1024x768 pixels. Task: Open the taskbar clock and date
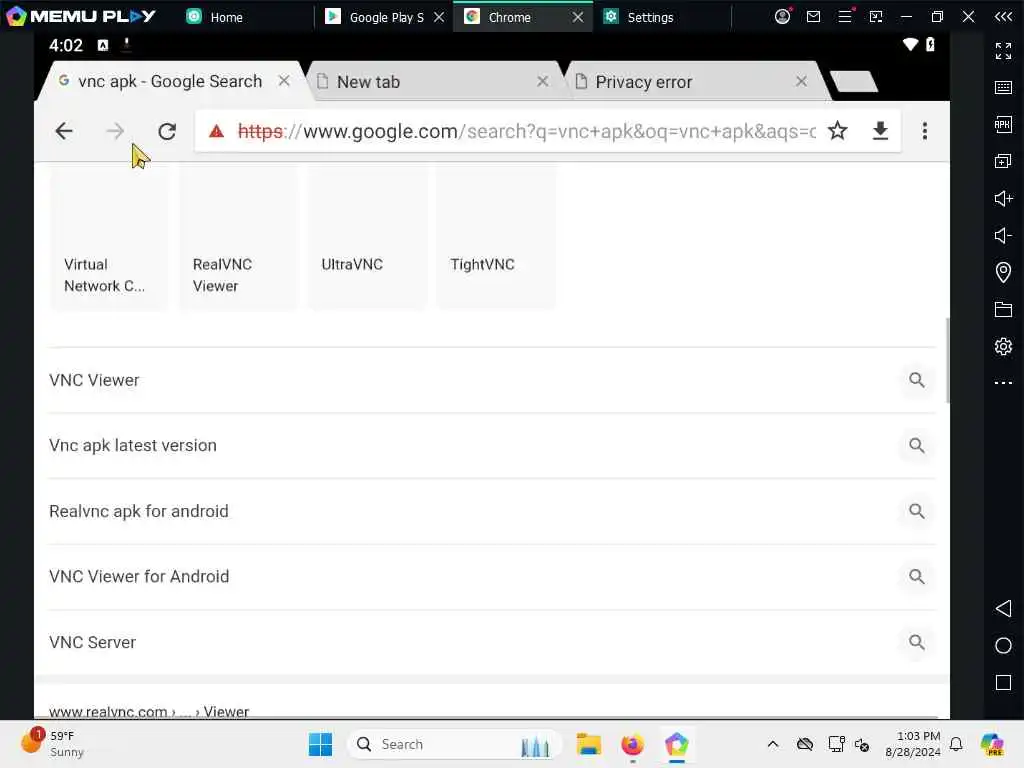pyautogui.click(x=912, y=744)
